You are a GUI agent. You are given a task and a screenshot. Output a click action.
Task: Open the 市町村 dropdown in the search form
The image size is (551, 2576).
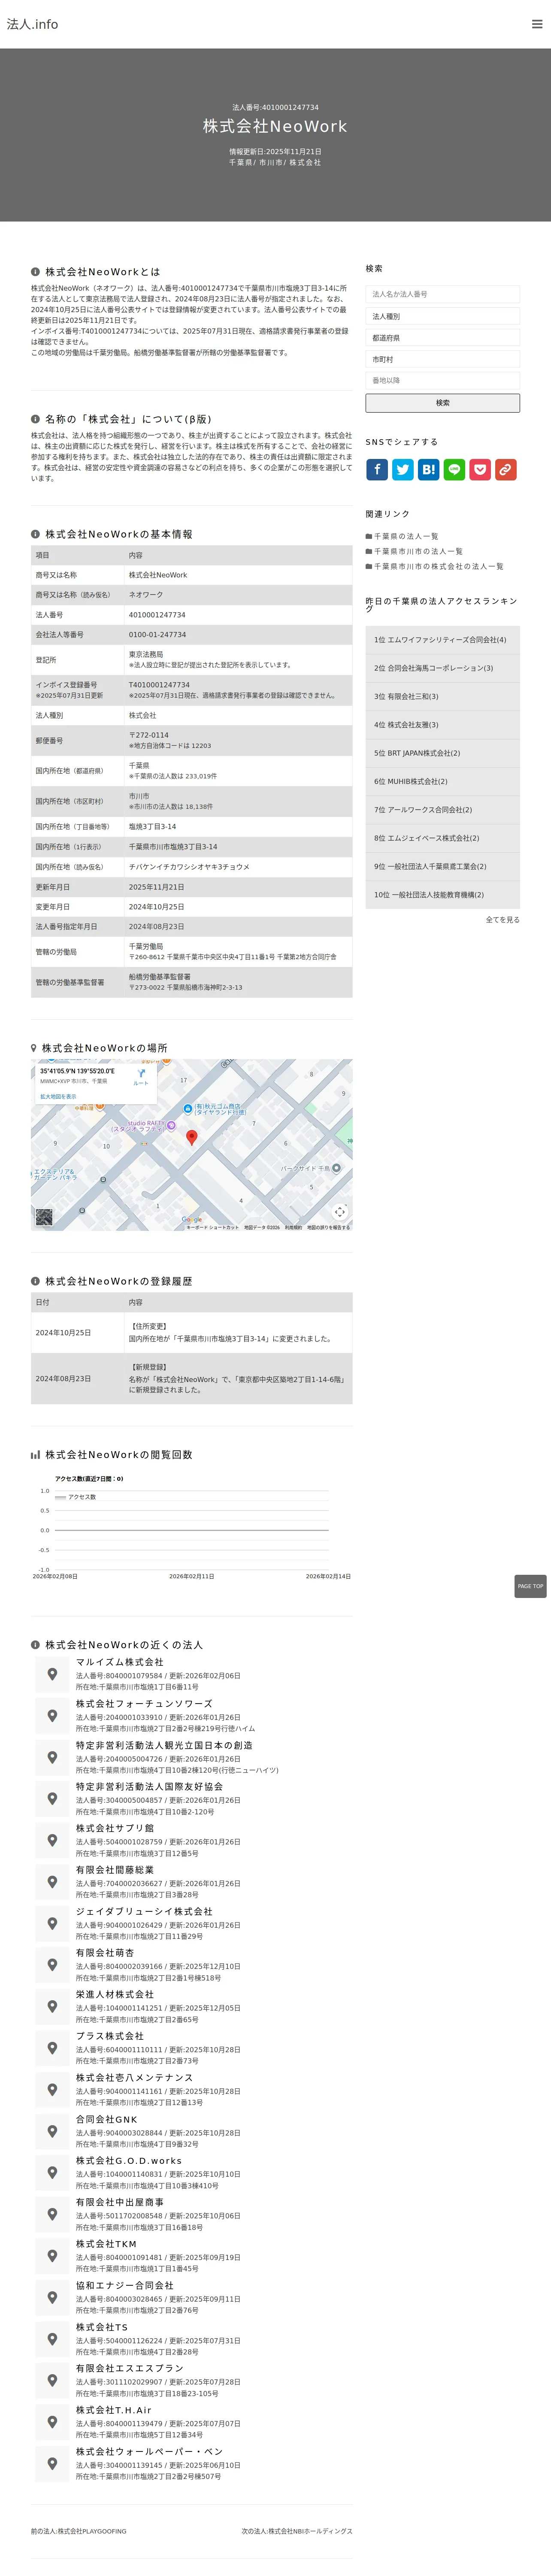442,359
